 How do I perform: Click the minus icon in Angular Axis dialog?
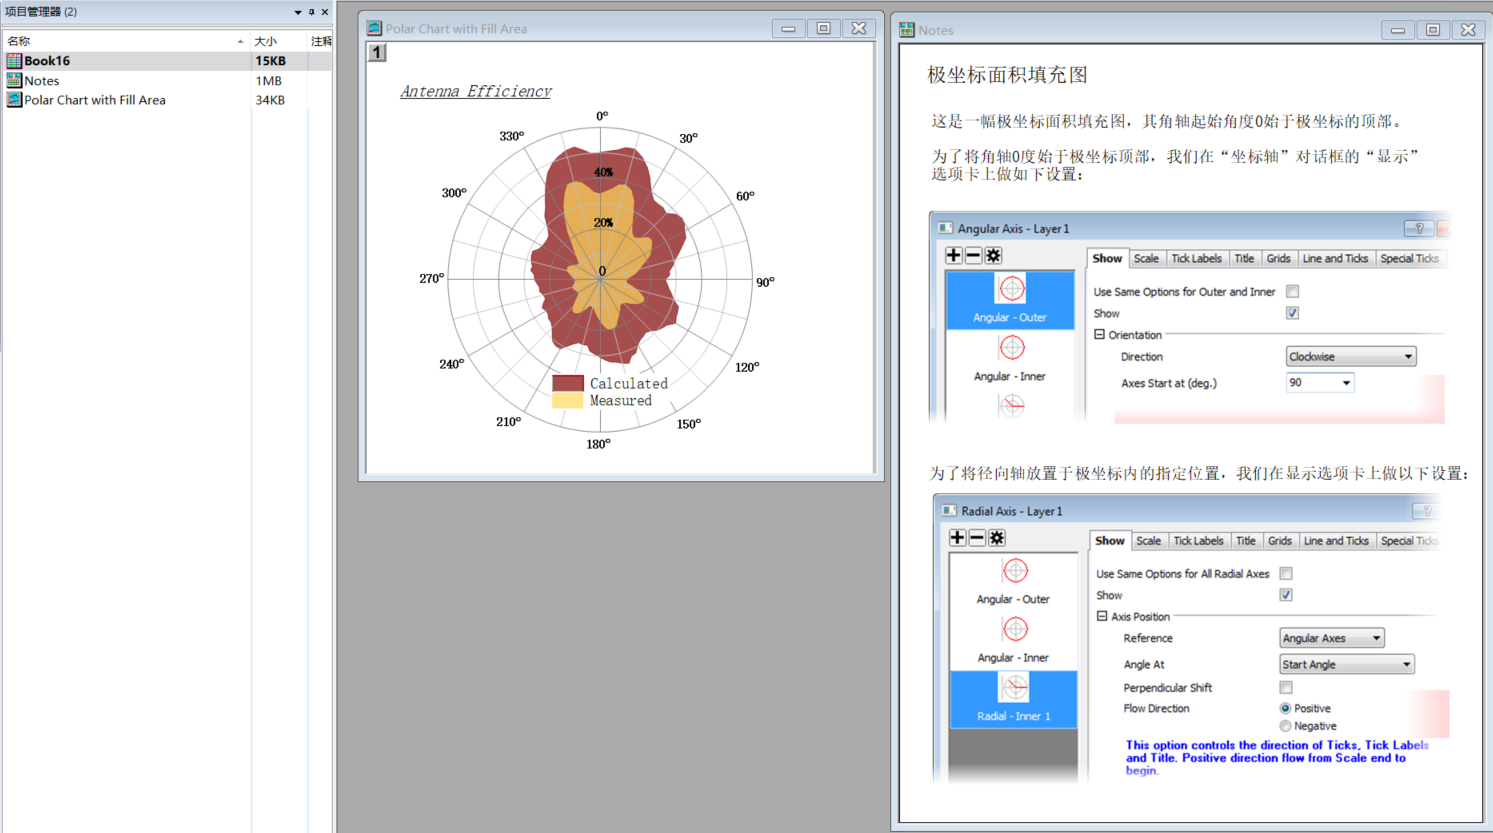tap(973, 256)
